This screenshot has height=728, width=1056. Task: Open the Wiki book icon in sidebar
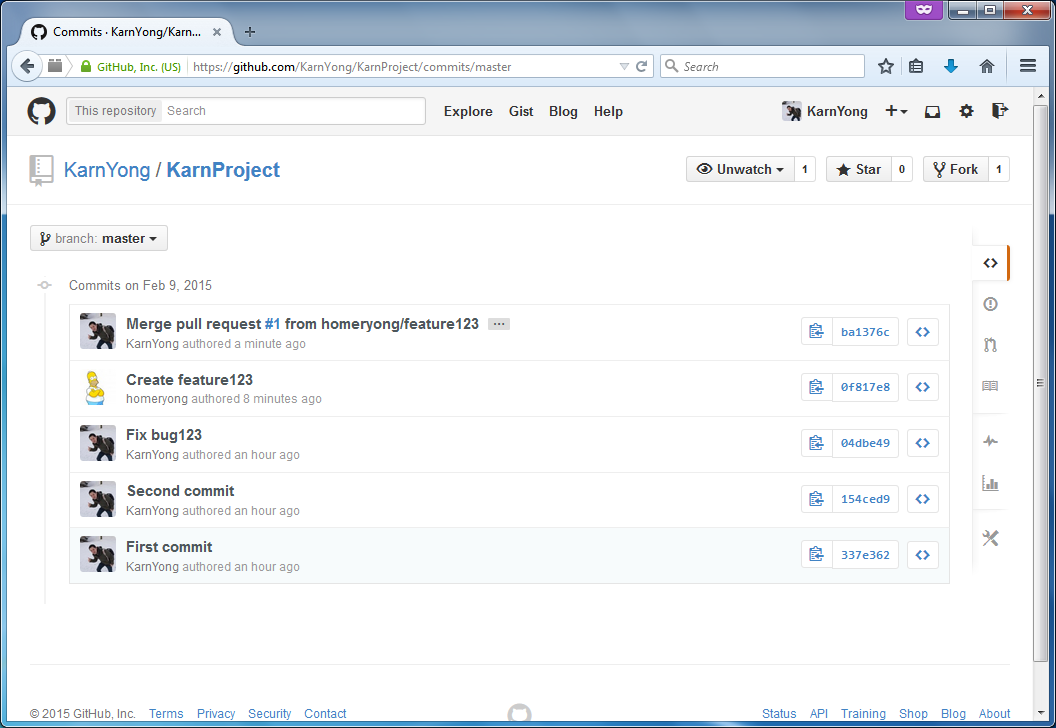tap(990, 386)
